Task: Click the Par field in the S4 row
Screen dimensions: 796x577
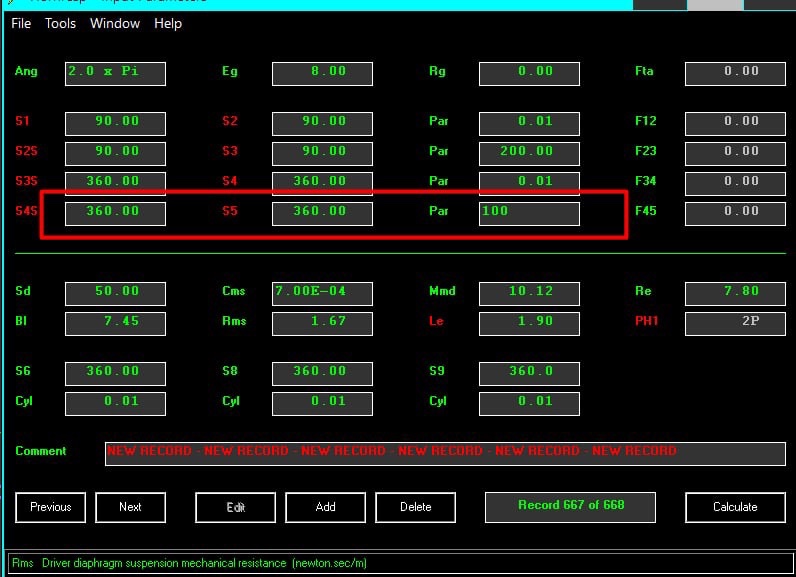Action: [x=529, y=184]
